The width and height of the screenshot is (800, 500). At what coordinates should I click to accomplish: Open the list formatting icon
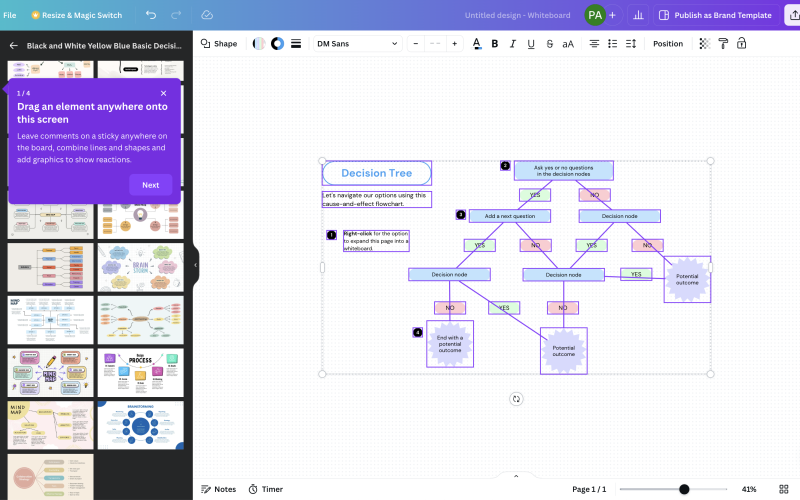613,44
